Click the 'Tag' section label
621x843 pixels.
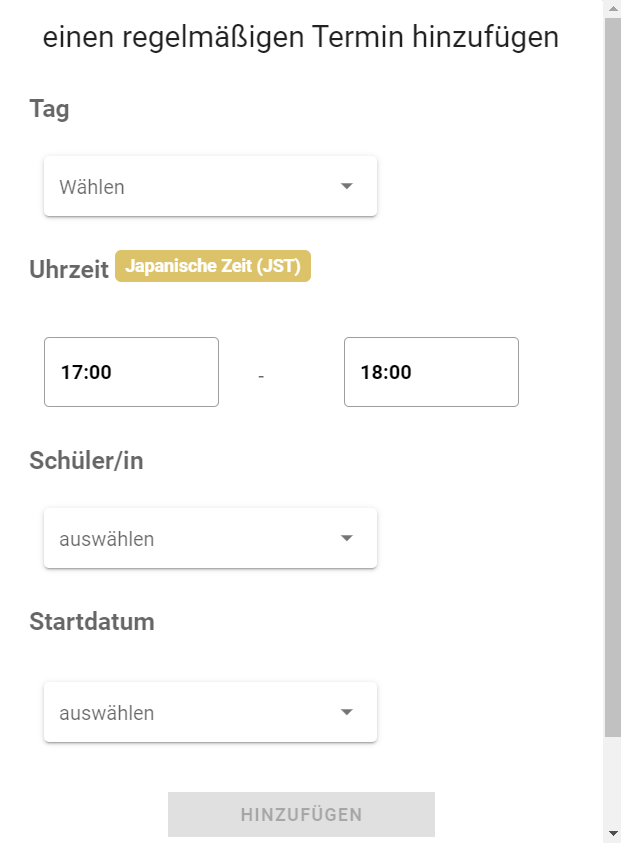tap(49, 109)
